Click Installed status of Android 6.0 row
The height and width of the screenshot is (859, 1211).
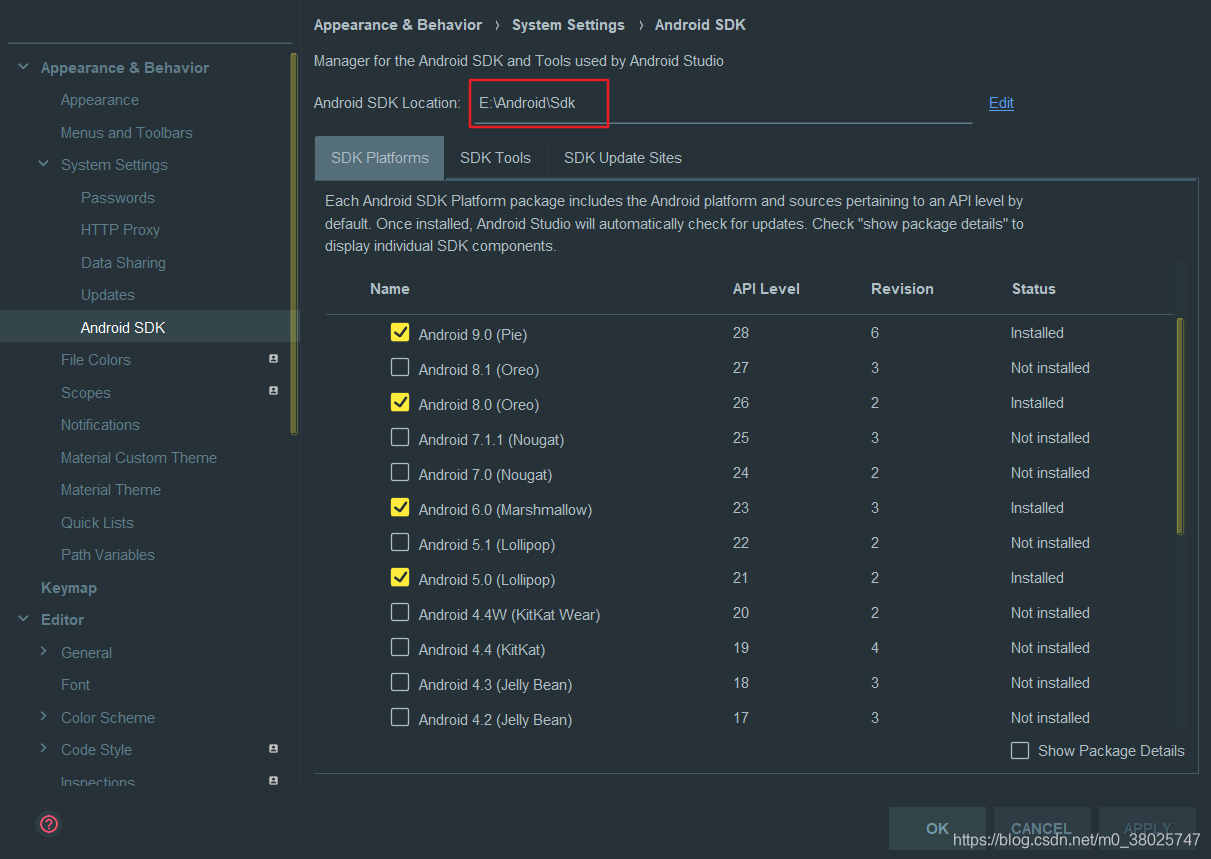[x=1037, y=508]
